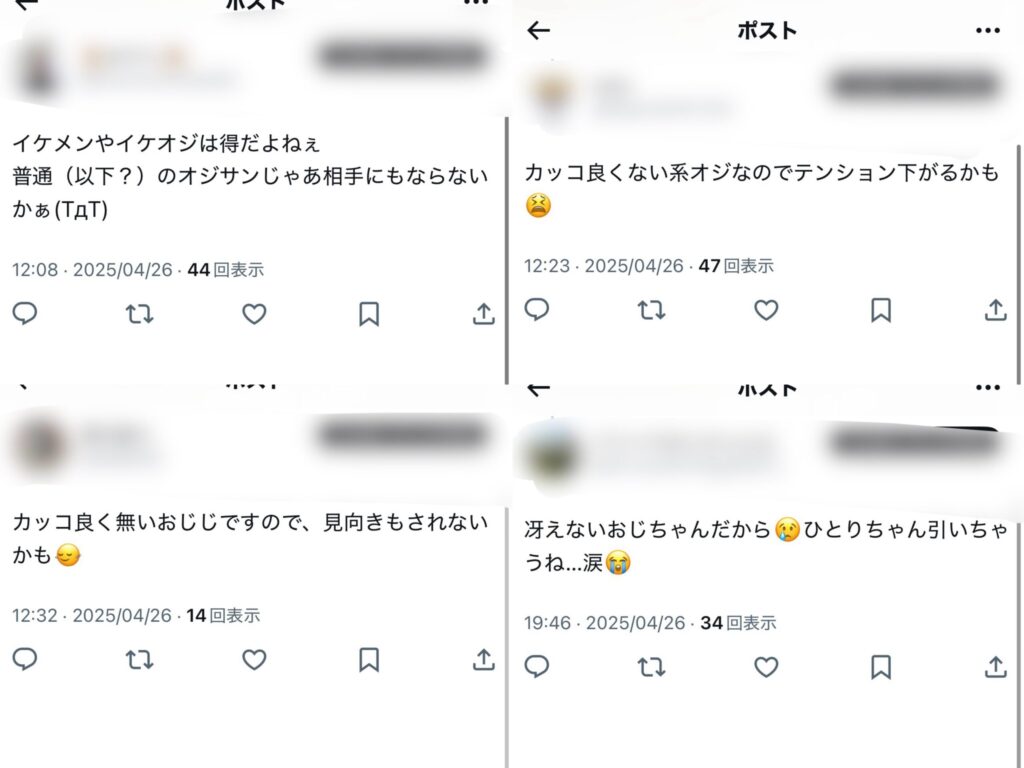Repost the post with 14 views
This screenshot has width=1024, height=768.
(x=139, y=660)
